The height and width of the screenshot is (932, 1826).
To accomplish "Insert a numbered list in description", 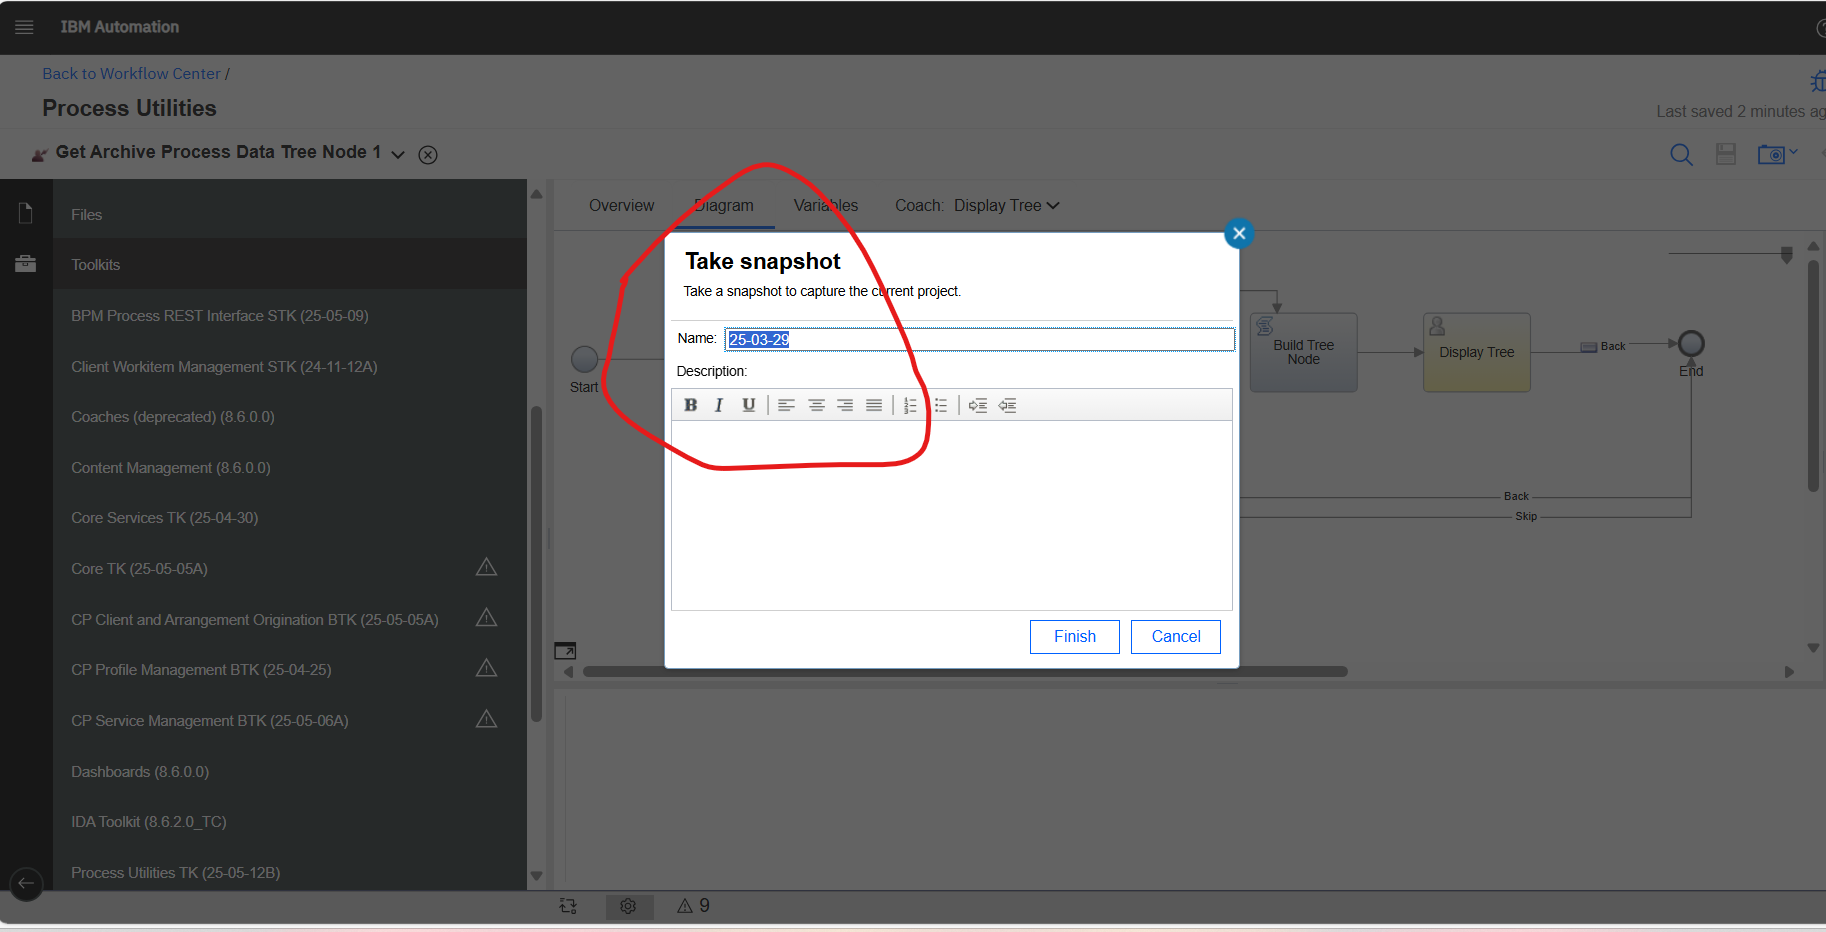I will coord(910,405).
